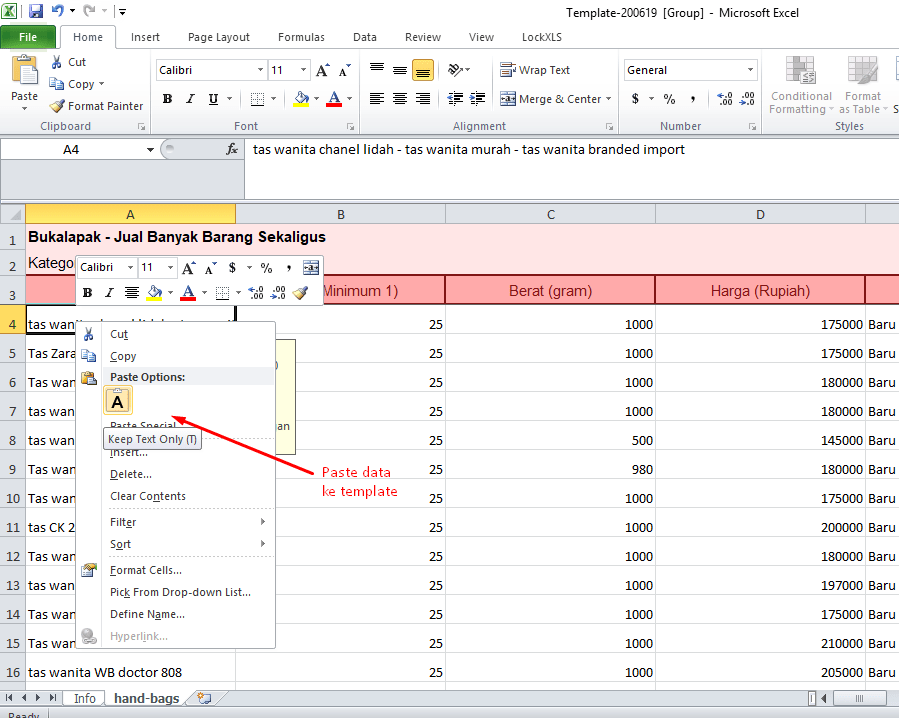Click the Cut scissors icon in ribbon
This screenshot has height=718, width=899.
pos(57,62)
